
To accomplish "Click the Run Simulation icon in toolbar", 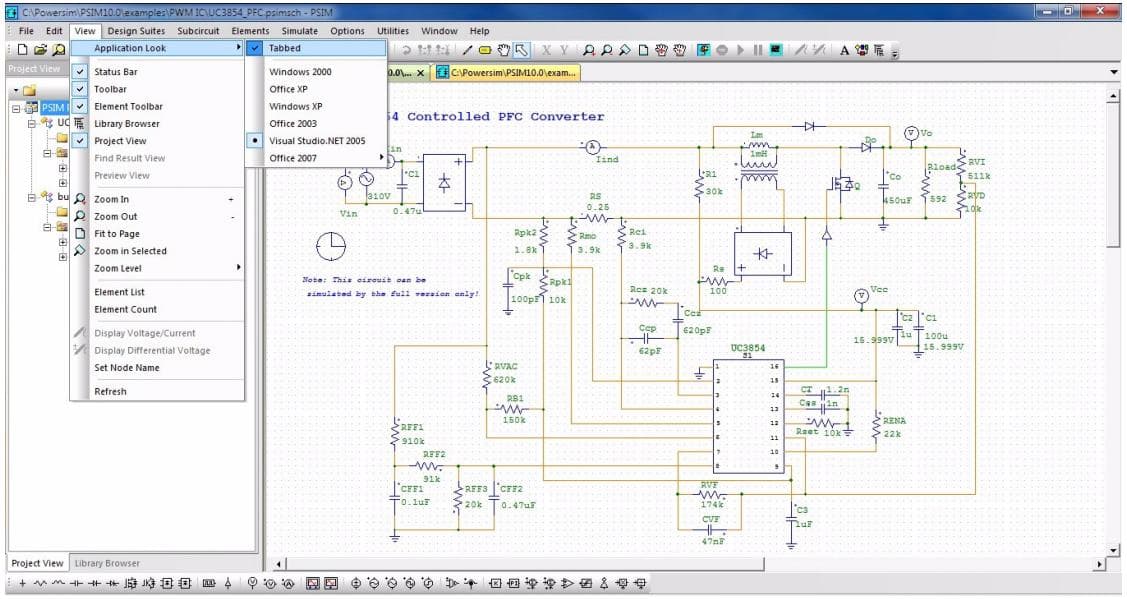I will [x=704, y=50].
